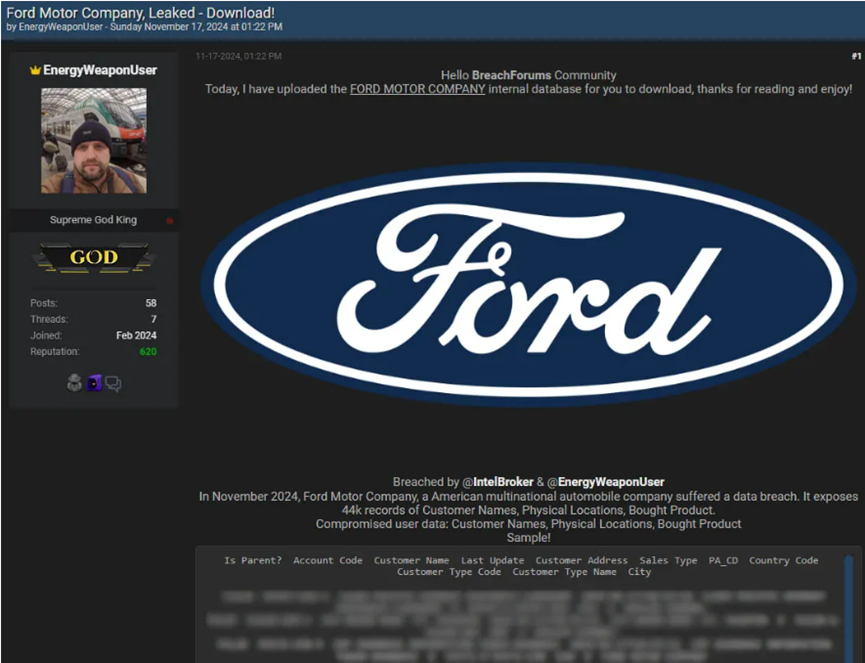Click the @EnergyWeaponUser mention in post body
The image size is (865, 663).
(x=605, y=482)
